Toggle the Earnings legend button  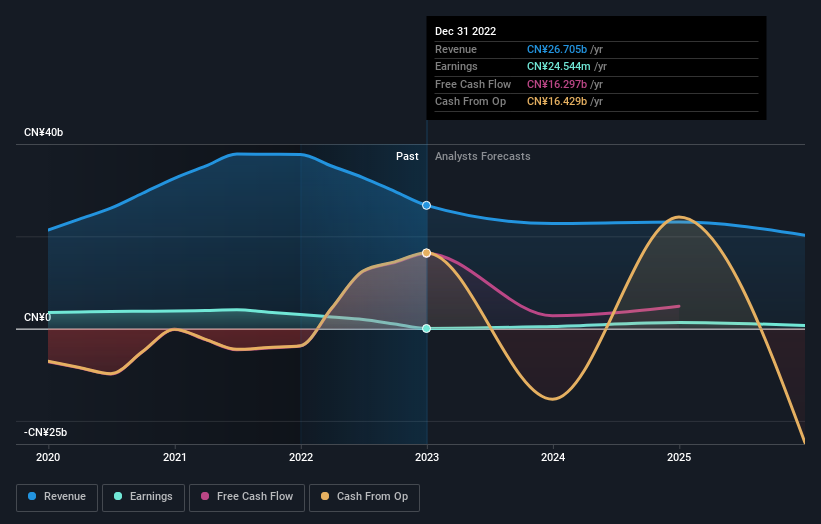(x=143, y=497)
